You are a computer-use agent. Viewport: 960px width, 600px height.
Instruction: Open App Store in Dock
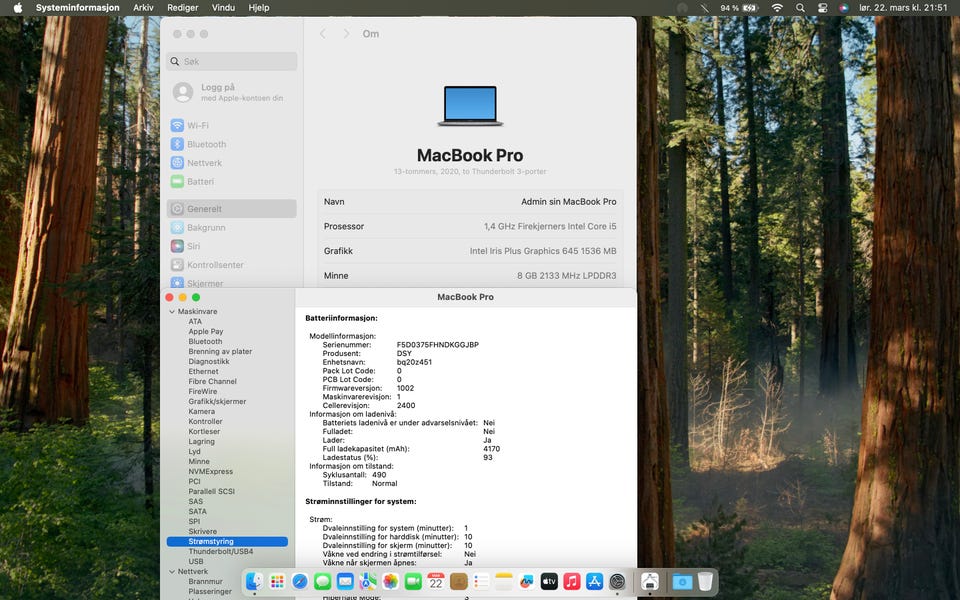click(594, 581)
